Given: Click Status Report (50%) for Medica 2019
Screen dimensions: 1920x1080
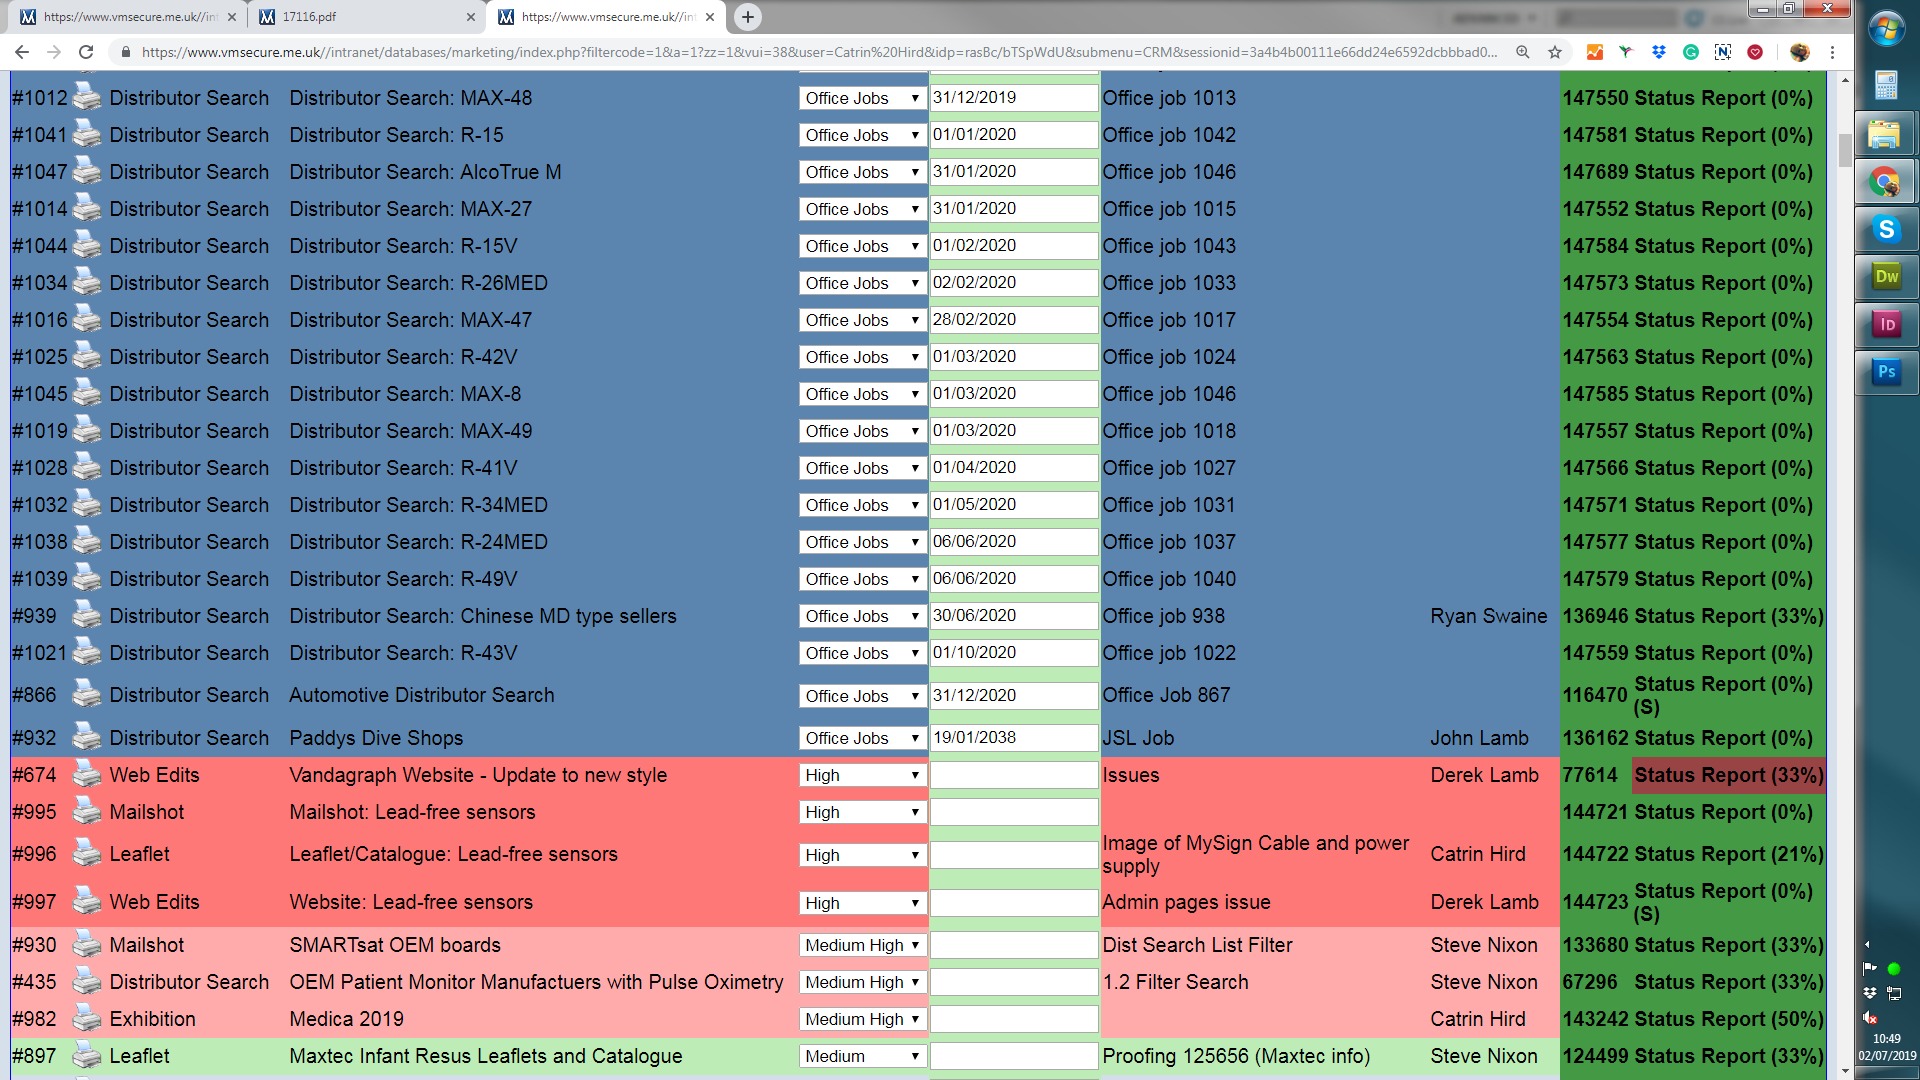Looking at the screenshot, I should [x=1728, y=1019].
